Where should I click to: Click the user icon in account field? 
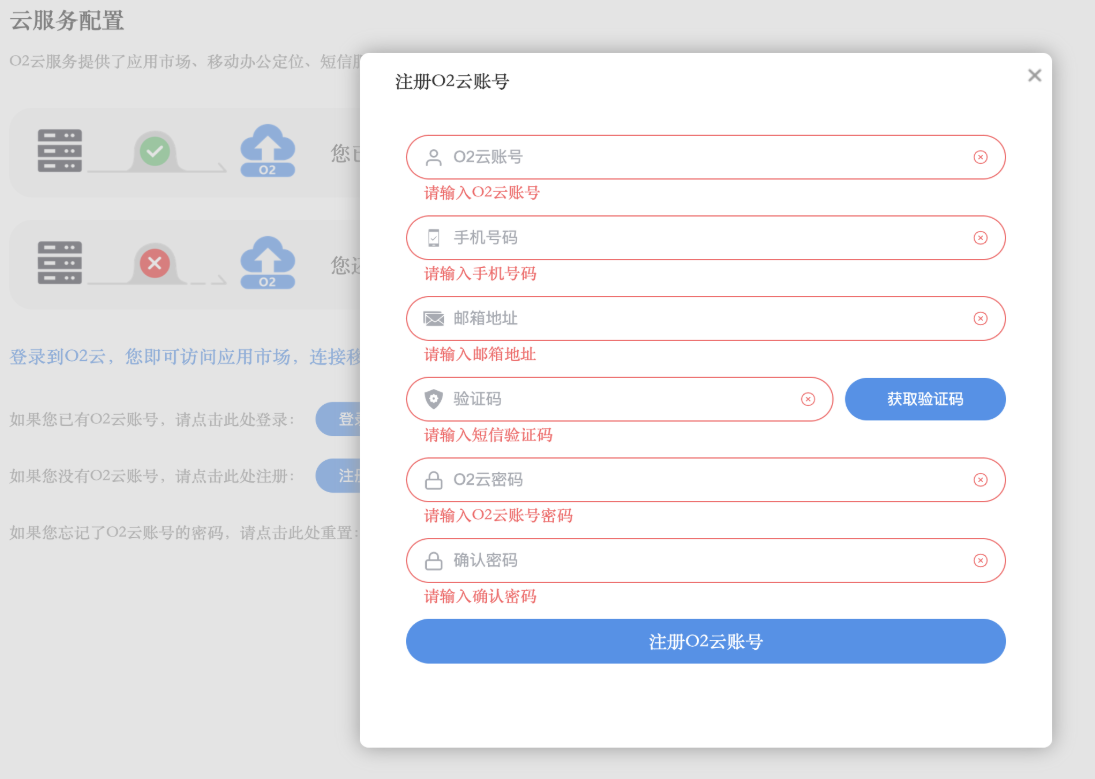[x=433, y=158]
